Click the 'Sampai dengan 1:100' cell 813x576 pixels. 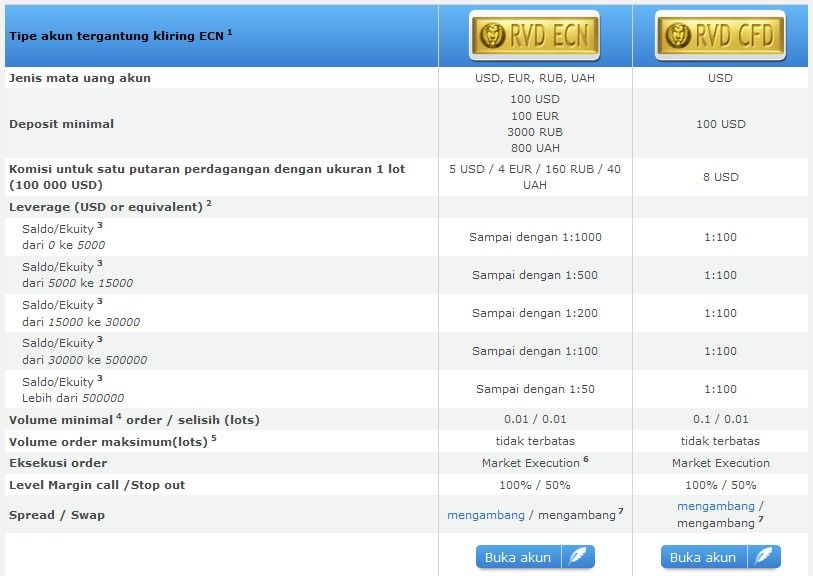click(x=535, y=351)
